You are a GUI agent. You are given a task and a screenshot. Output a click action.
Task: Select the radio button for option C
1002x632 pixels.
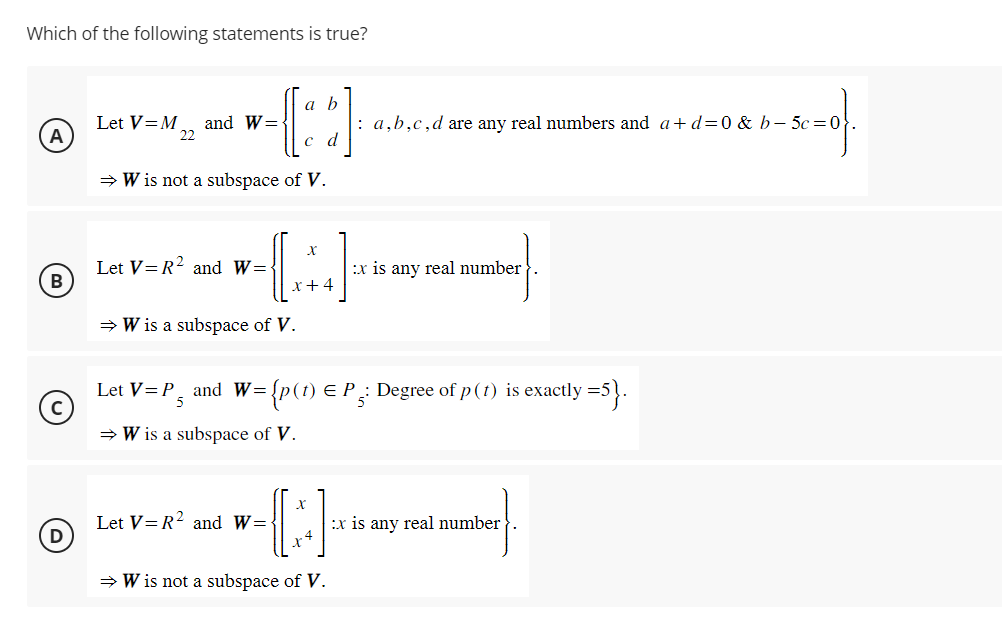[57, 406]
